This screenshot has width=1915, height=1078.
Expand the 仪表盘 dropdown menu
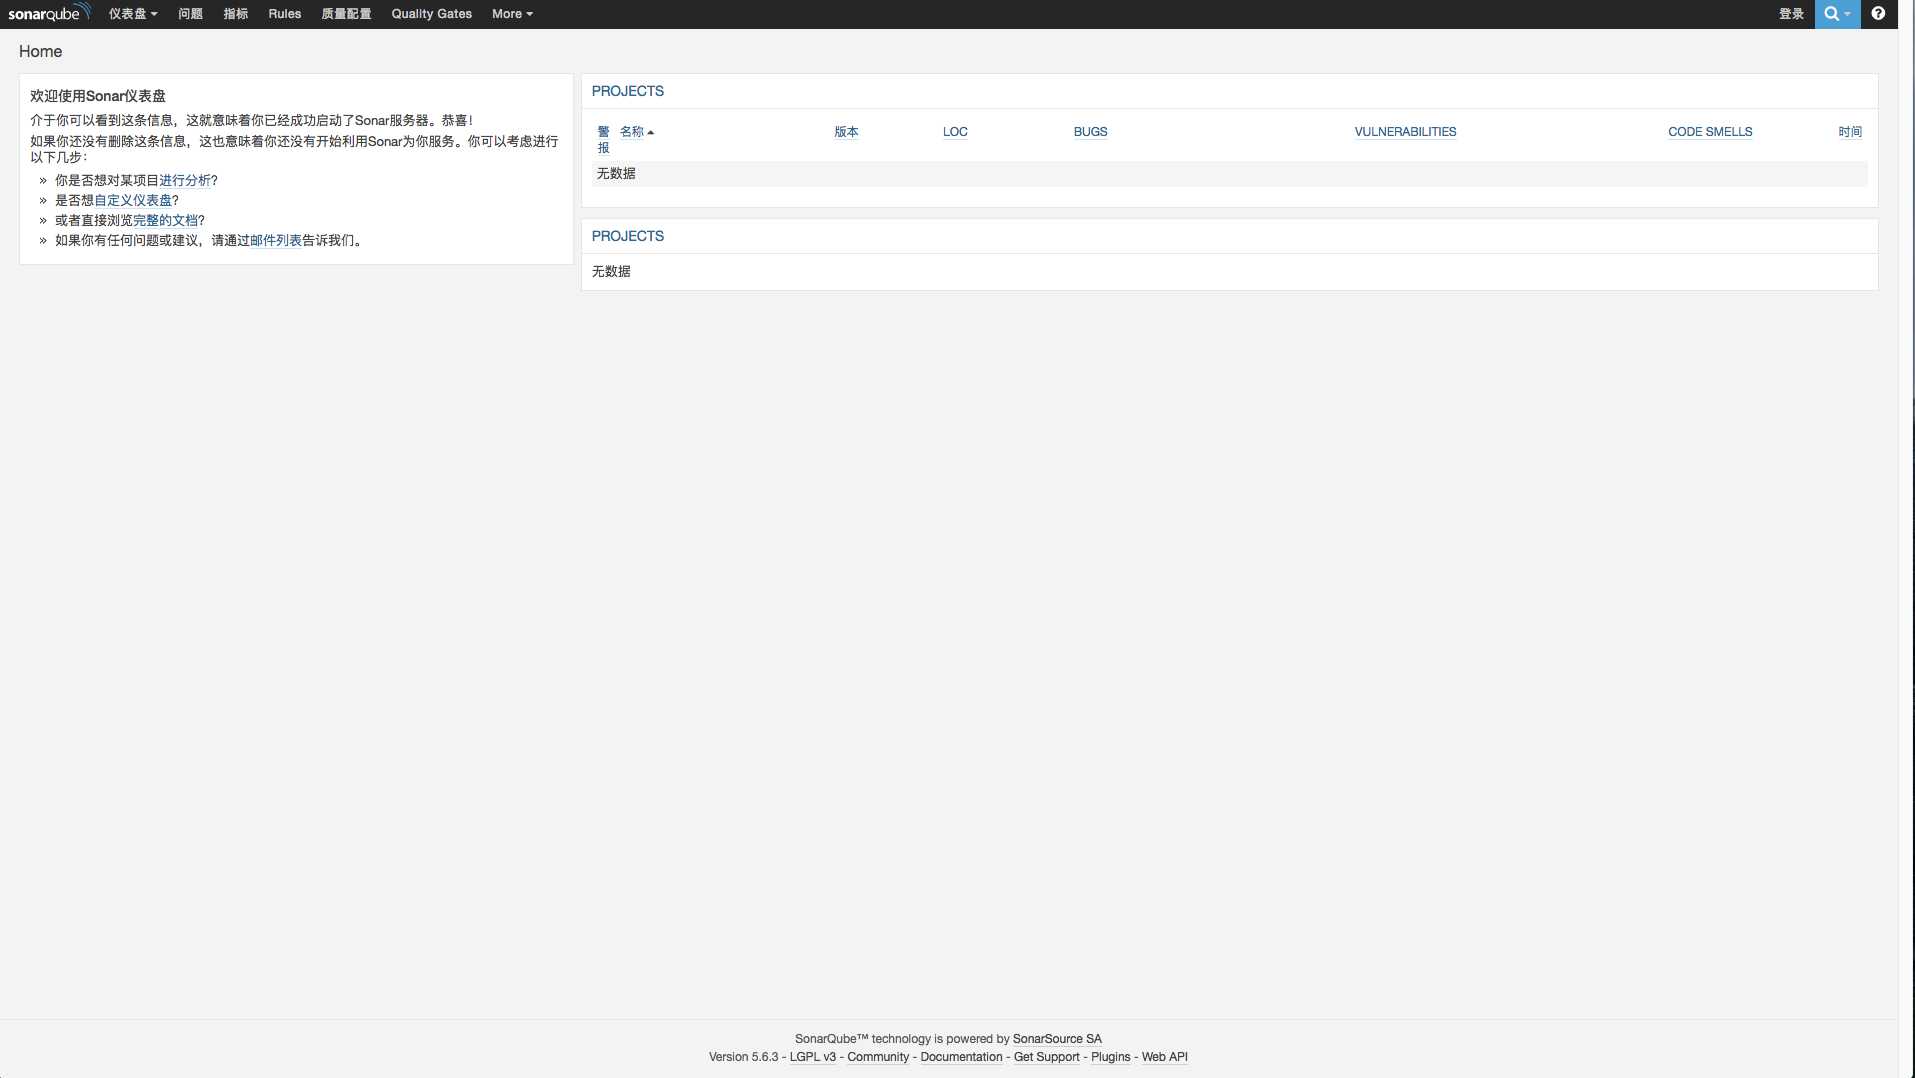click(133, 14)
